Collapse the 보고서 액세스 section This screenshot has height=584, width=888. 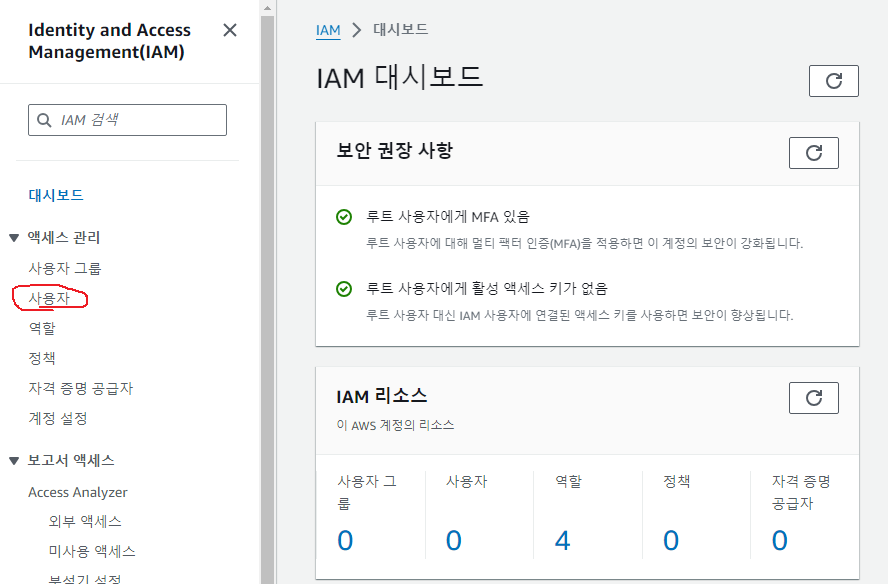point(14,461)
